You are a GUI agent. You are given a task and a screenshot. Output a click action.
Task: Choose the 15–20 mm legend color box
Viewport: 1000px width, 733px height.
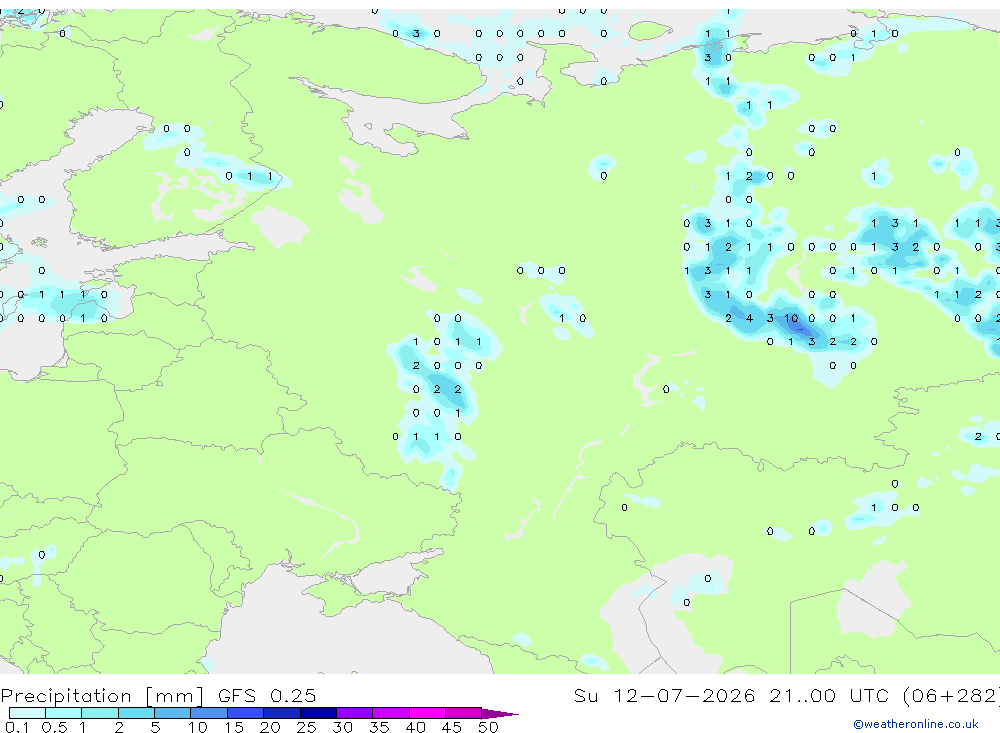245,713
